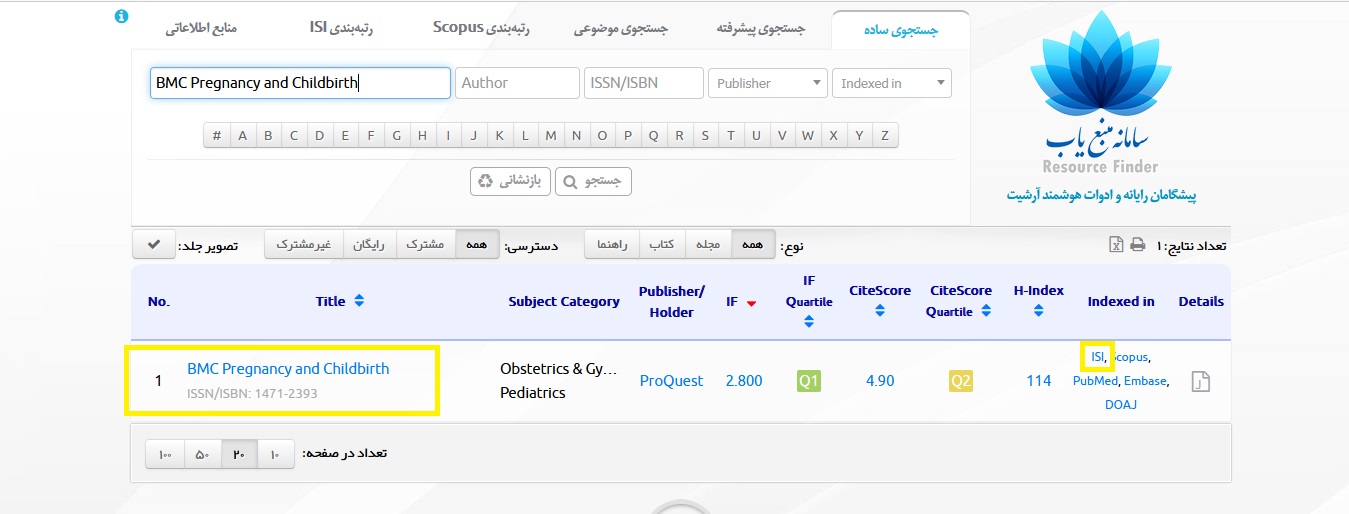This screenshot has height=514, width=1349.
Task: Set results per page to ۵۰
Action: tap(202, 454)
